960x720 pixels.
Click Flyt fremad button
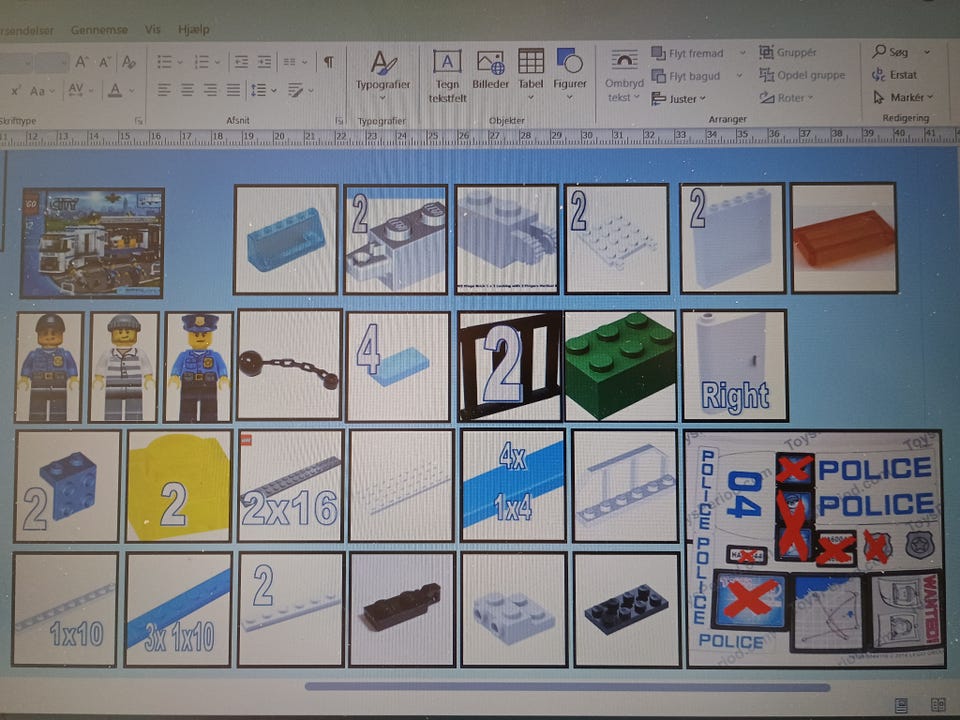click(x=688, y=53)
